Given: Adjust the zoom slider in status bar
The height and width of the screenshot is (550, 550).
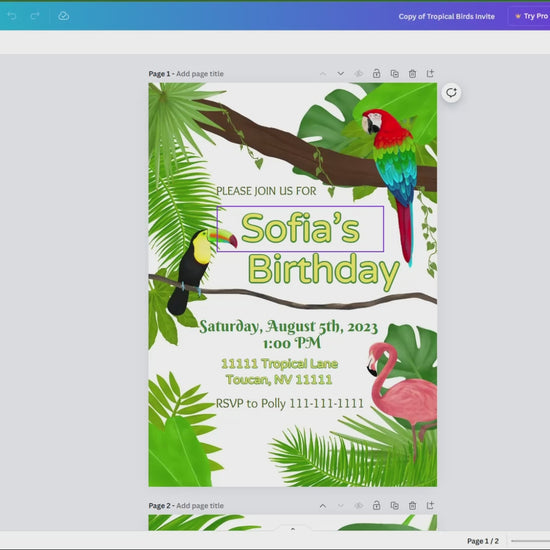Looking at the screenshot, I should (530, 541).
